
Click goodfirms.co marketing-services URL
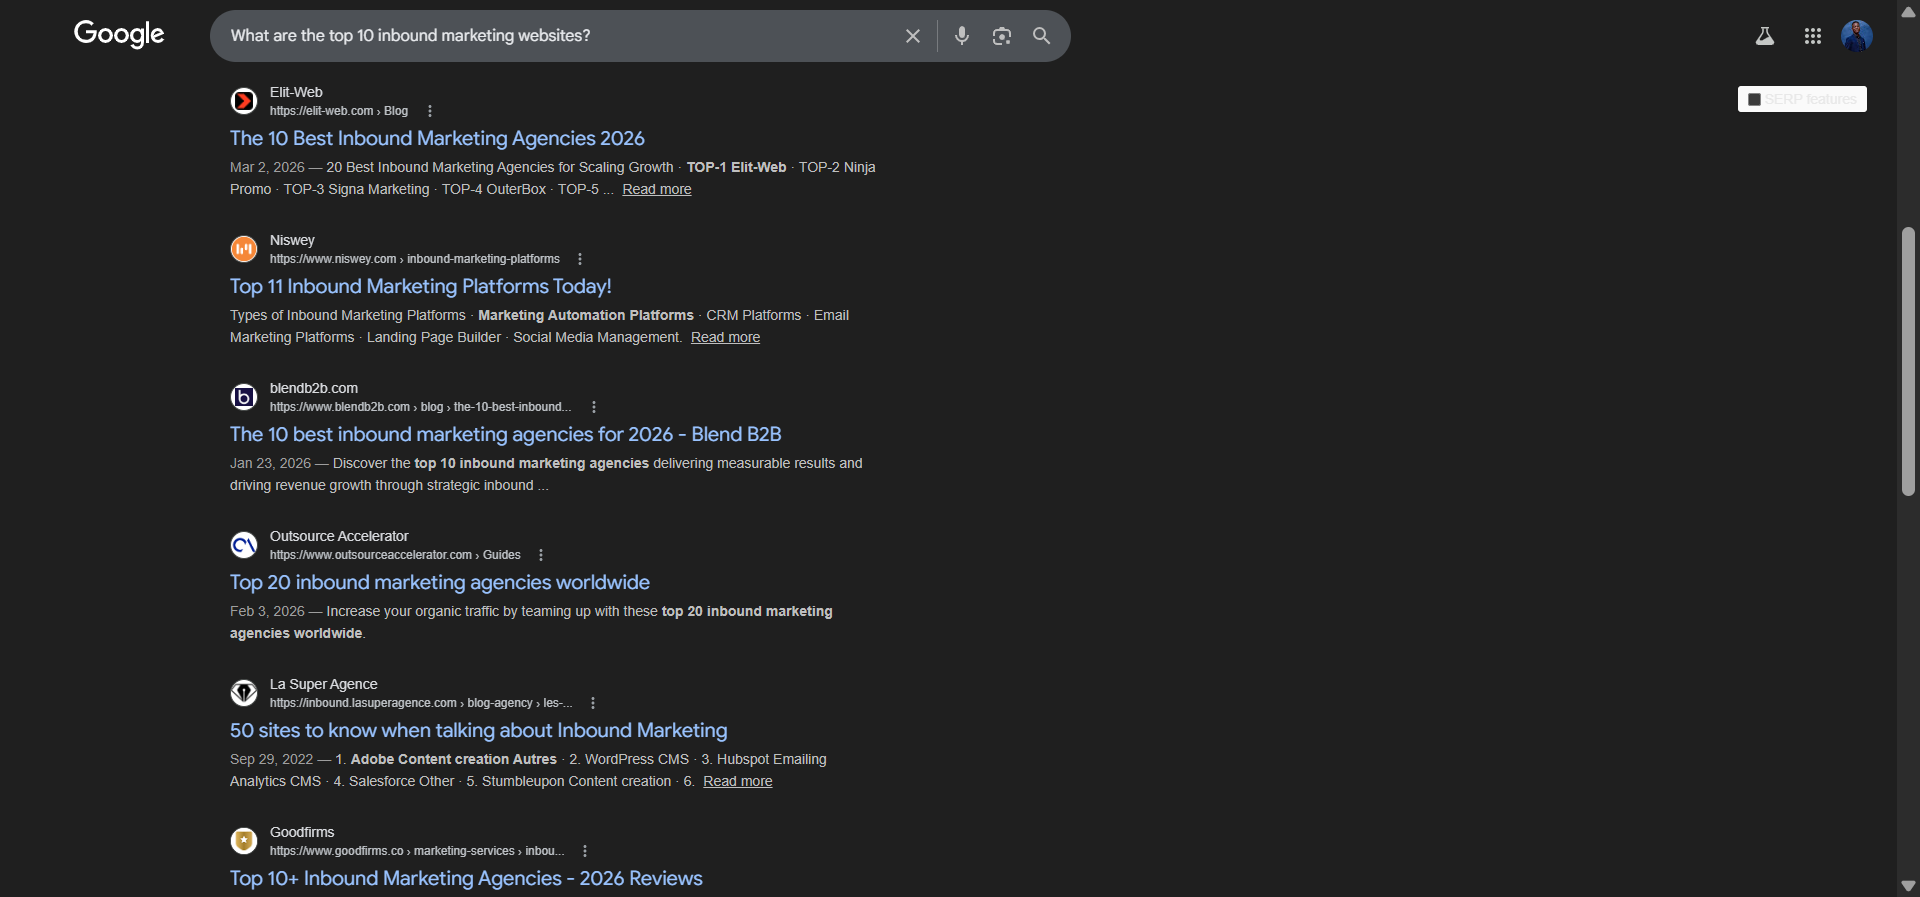coord(417,851)
